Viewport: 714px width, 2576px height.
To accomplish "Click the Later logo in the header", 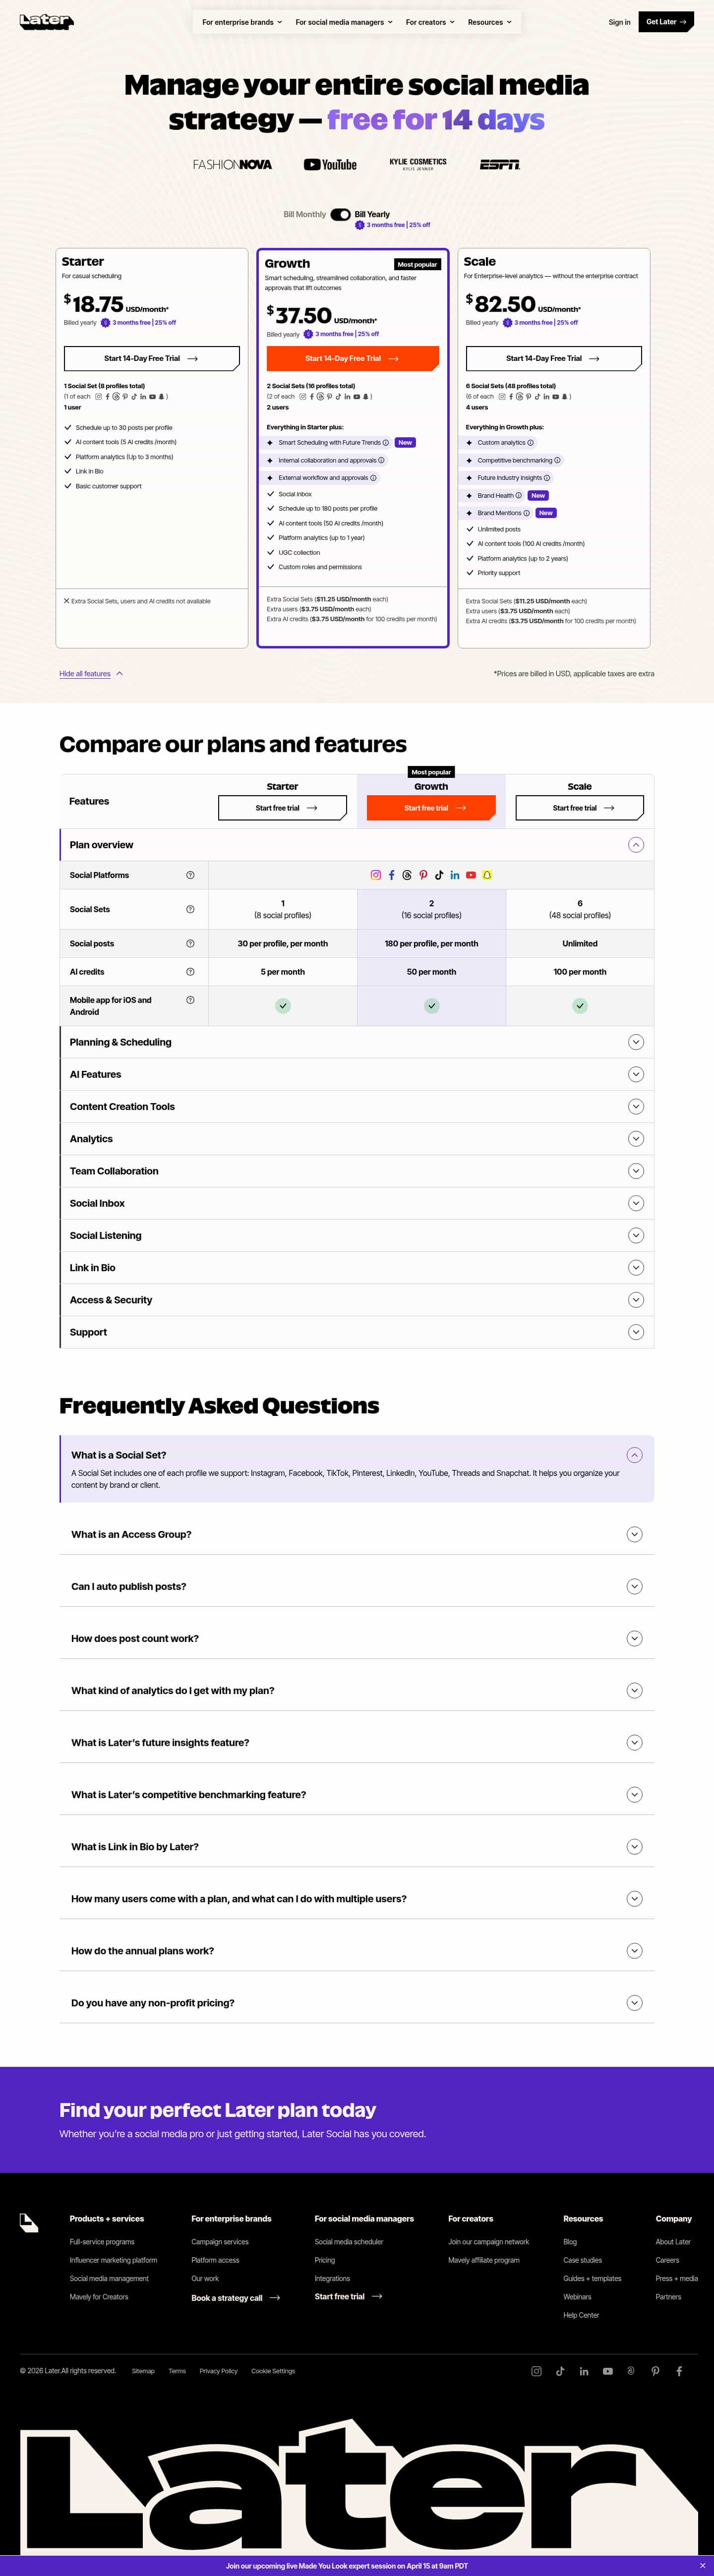I will click(46, 21).
